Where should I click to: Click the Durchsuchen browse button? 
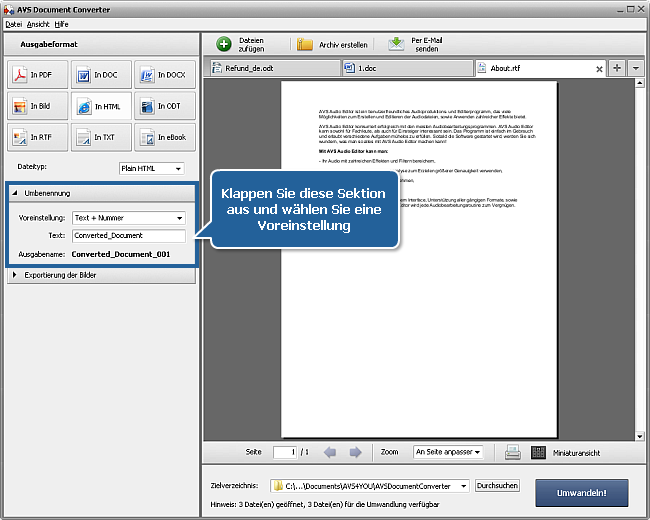pyautogui.click(x=497, y=486)
